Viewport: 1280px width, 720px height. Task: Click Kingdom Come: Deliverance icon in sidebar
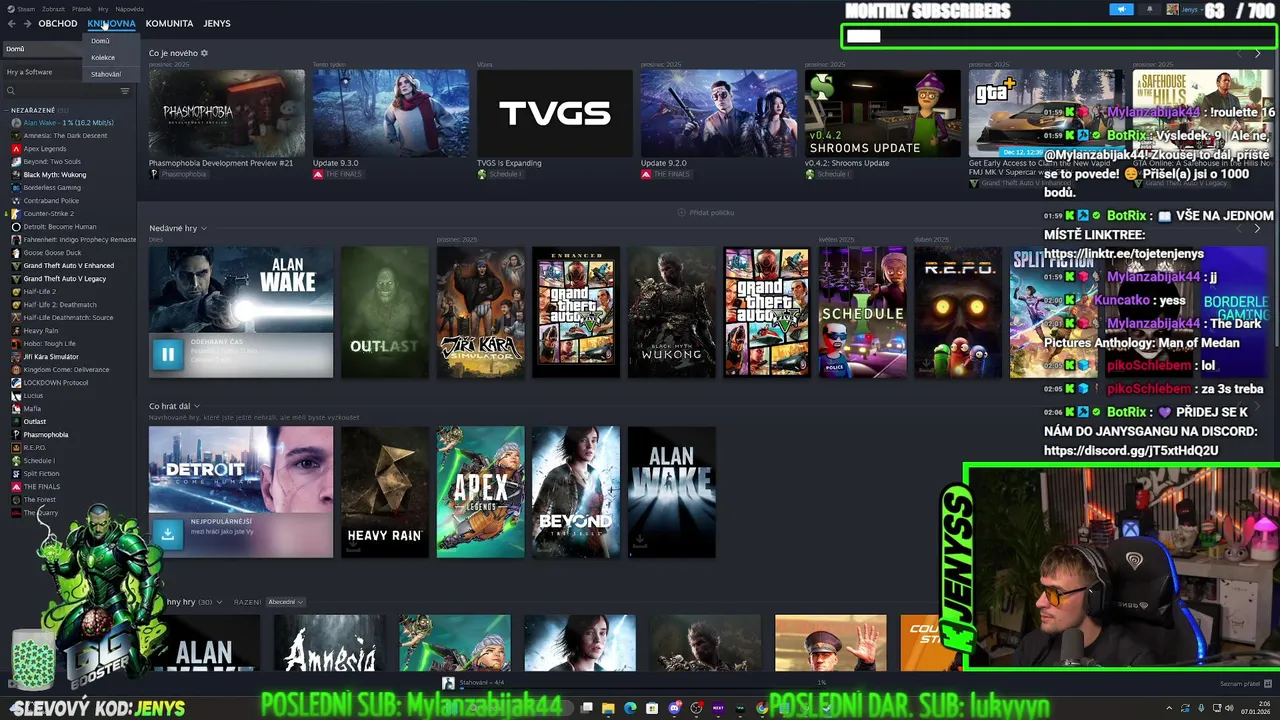[x=16, y=369]
